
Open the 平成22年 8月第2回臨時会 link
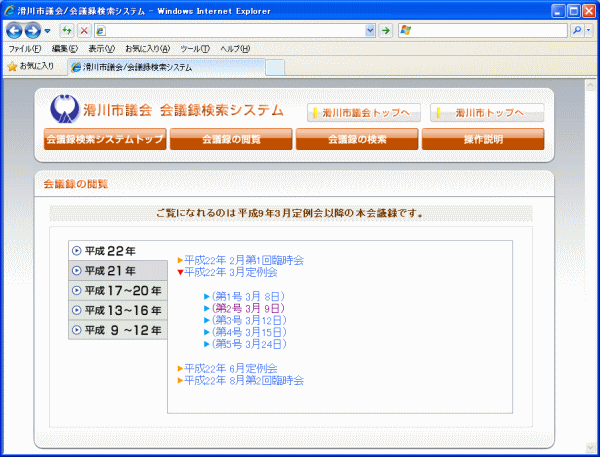pos(244,380)
